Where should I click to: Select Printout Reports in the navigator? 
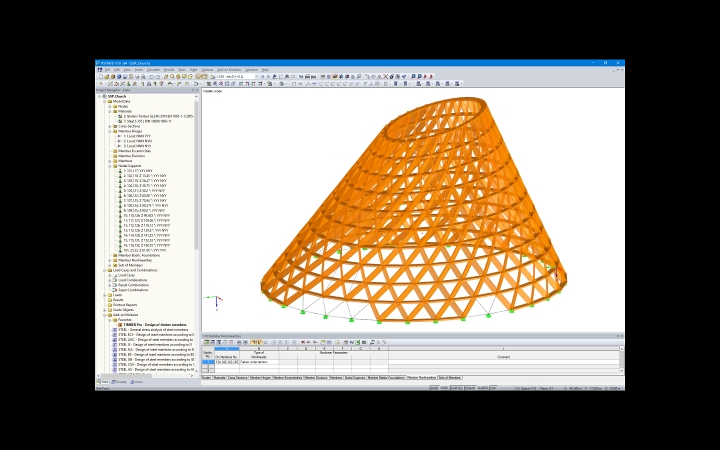tap(125, 305)
